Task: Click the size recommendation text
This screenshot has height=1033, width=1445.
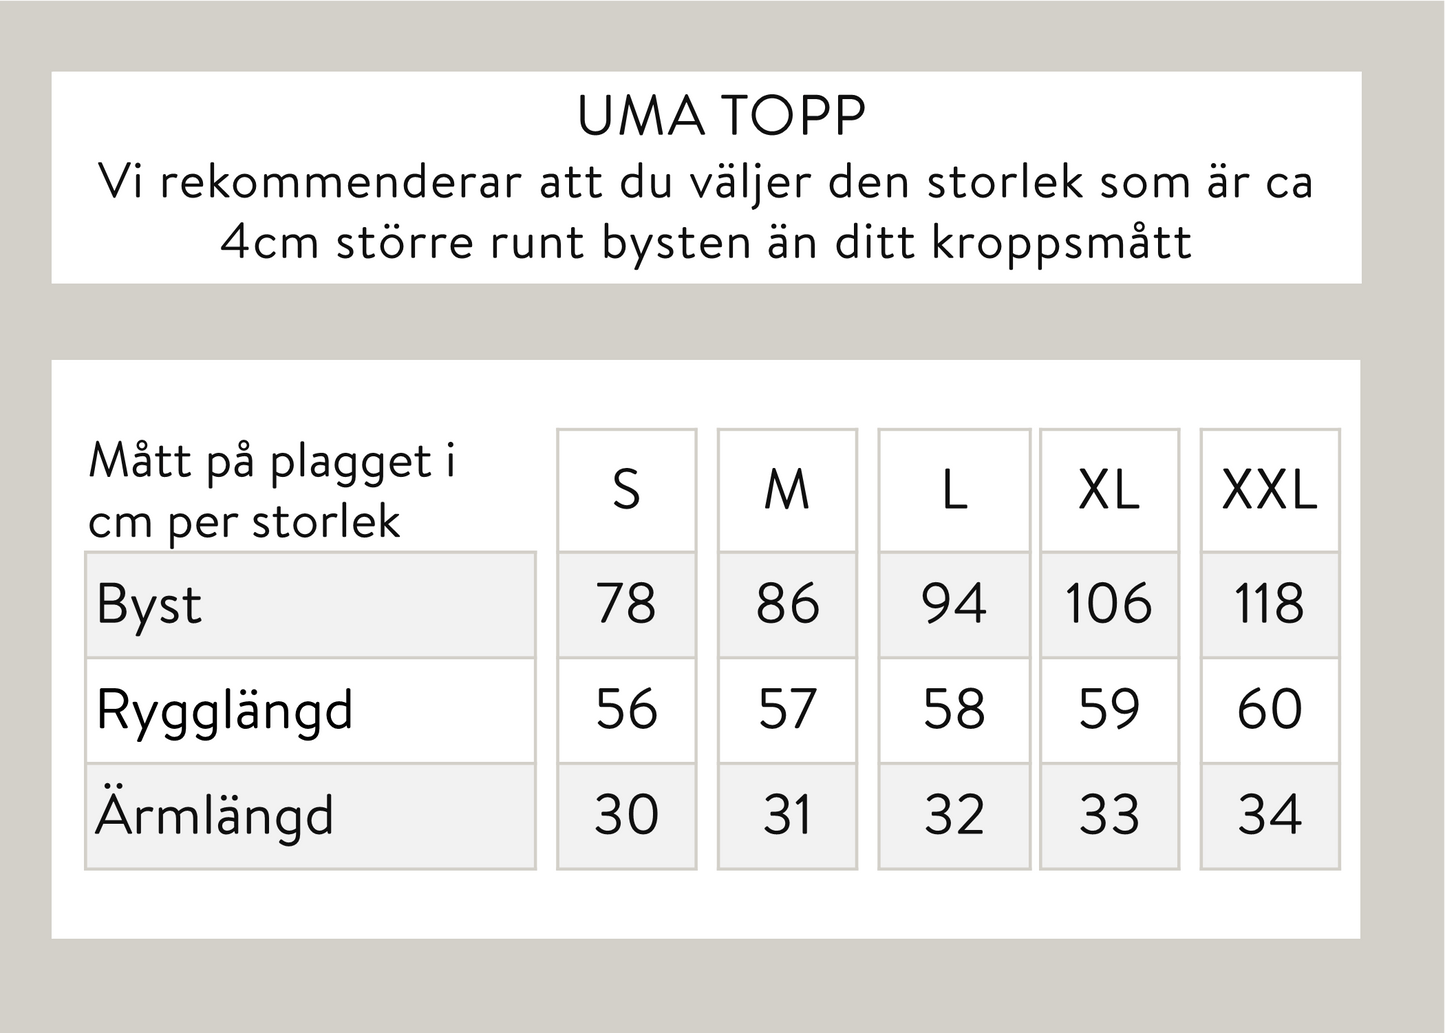Action: pos(706,212)
